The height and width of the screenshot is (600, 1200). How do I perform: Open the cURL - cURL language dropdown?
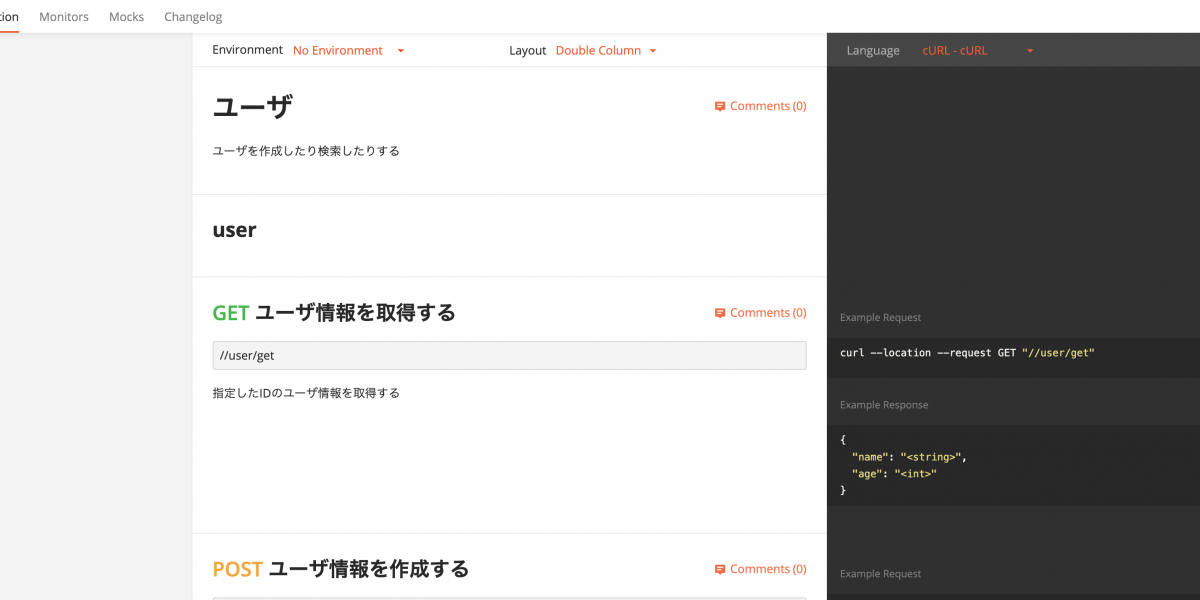(955, 50)
